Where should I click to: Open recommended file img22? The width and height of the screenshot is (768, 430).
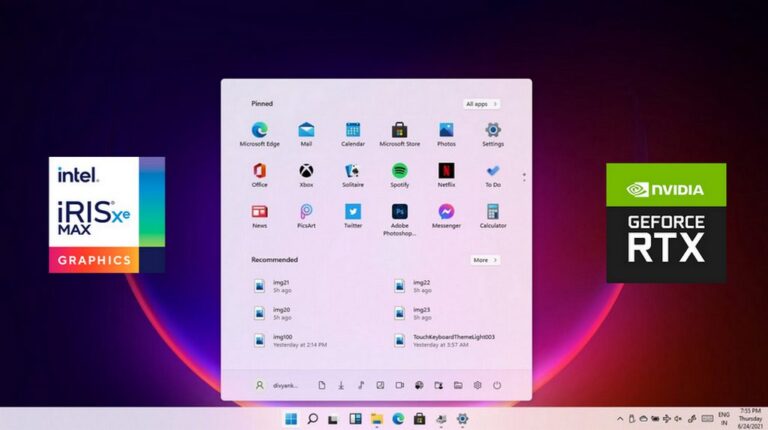(x=412, y=286)
